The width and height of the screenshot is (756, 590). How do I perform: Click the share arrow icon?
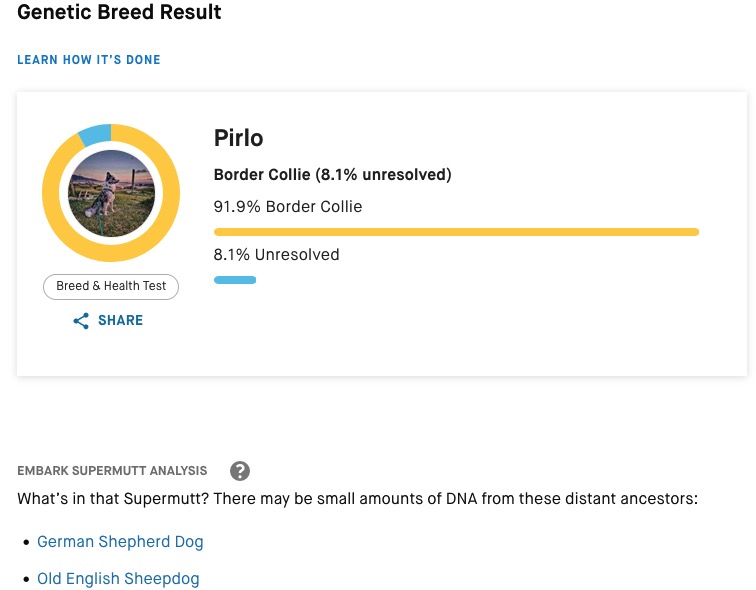coord(81,321)
